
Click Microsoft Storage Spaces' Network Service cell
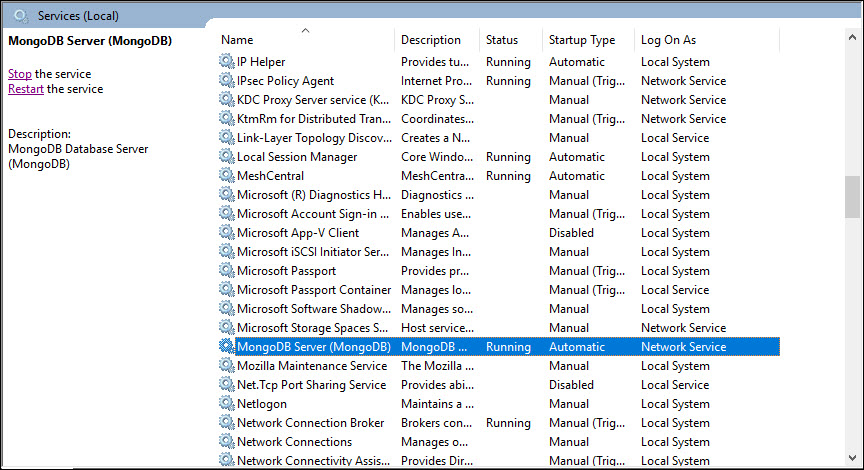[x=683, y=328]
